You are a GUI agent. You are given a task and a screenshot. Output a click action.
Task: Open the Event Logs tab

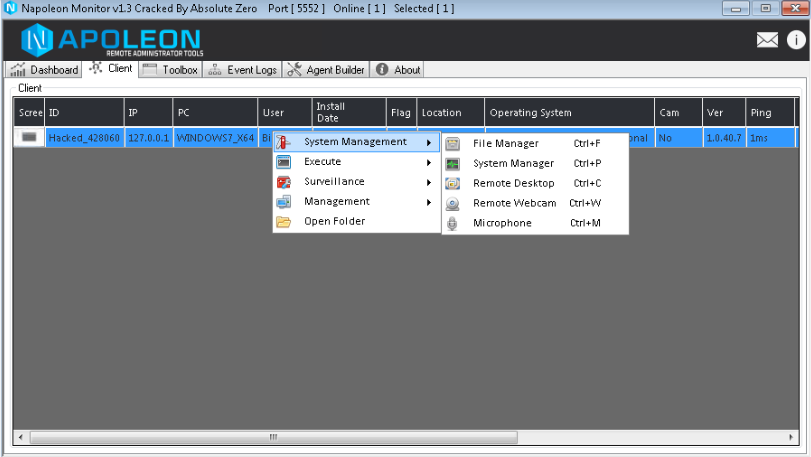click(243, 70)
